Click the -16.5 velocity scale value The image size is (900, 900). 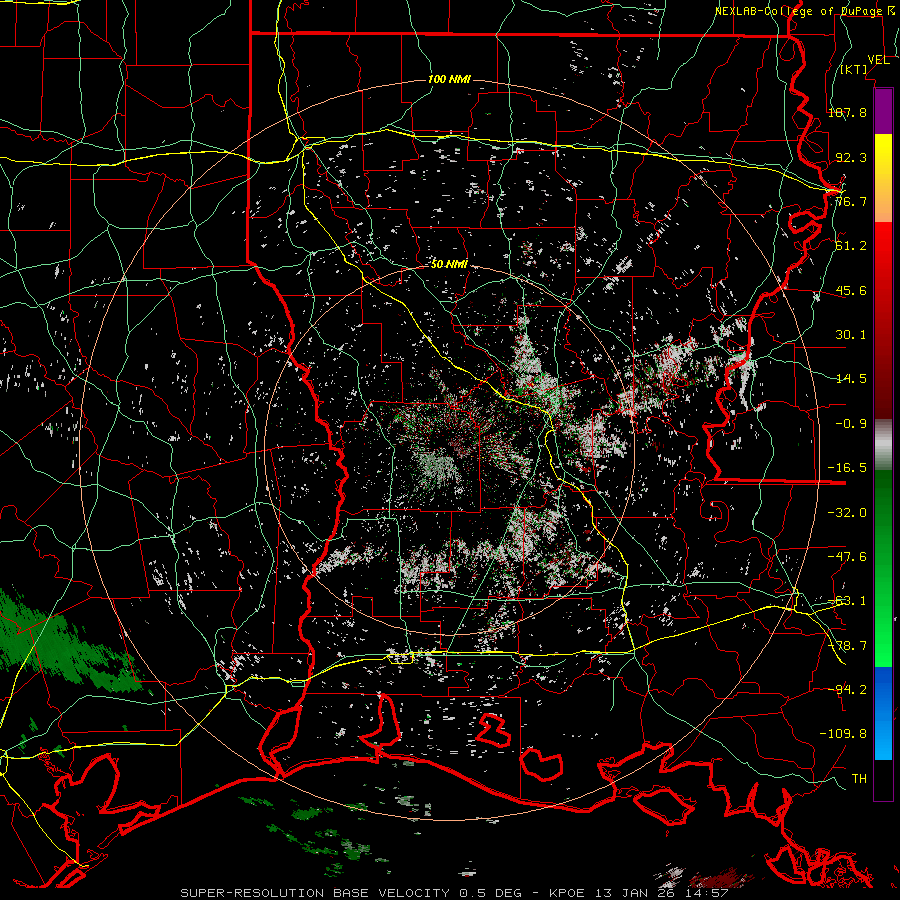[x=847, y=468]
